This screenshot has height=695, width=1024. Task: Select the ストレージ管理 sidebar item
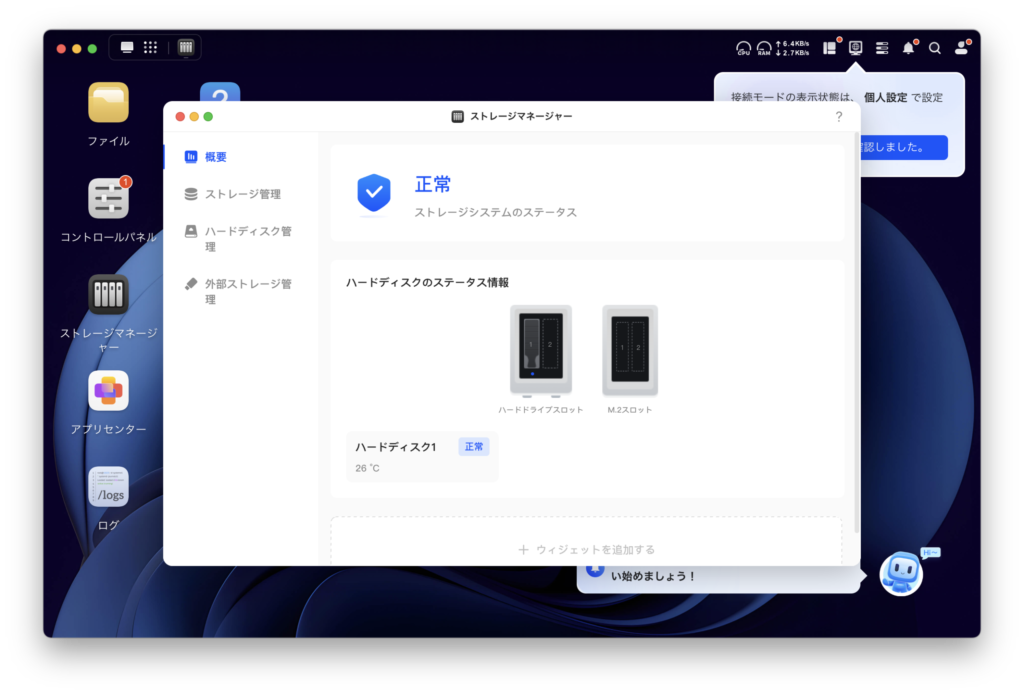[x=242, y=194]
